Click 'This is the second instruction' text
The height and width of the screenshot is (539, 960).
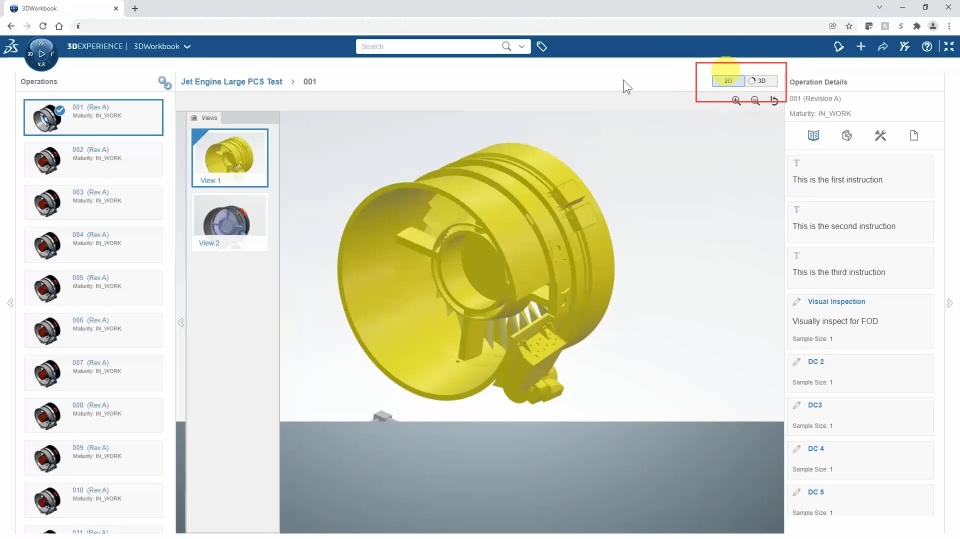coord(844,226)
